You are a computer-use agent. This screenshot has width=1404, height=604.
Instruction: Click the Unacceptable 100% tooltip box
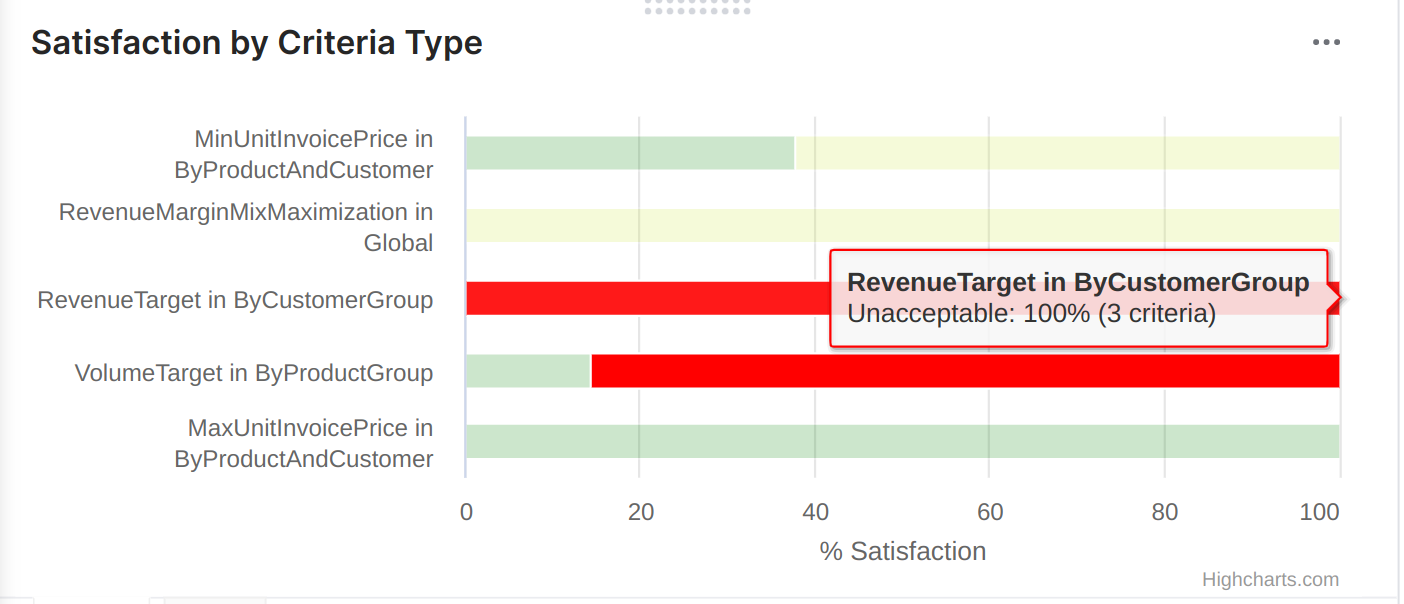tap(1078, 298)
